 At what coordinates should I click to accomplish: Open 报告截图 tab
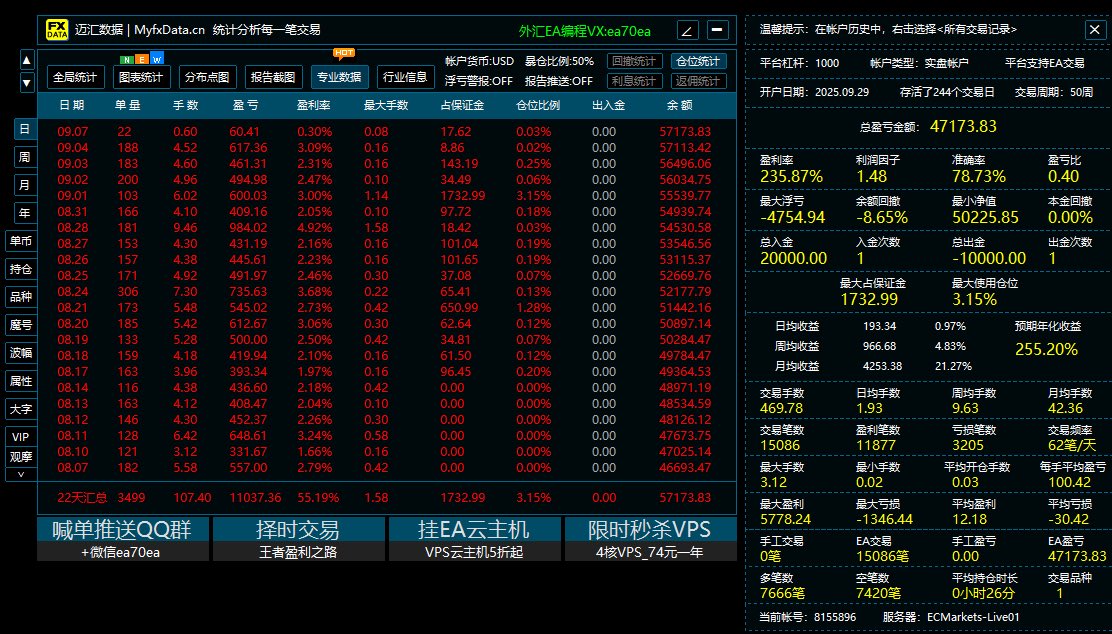tap(273, 77)
